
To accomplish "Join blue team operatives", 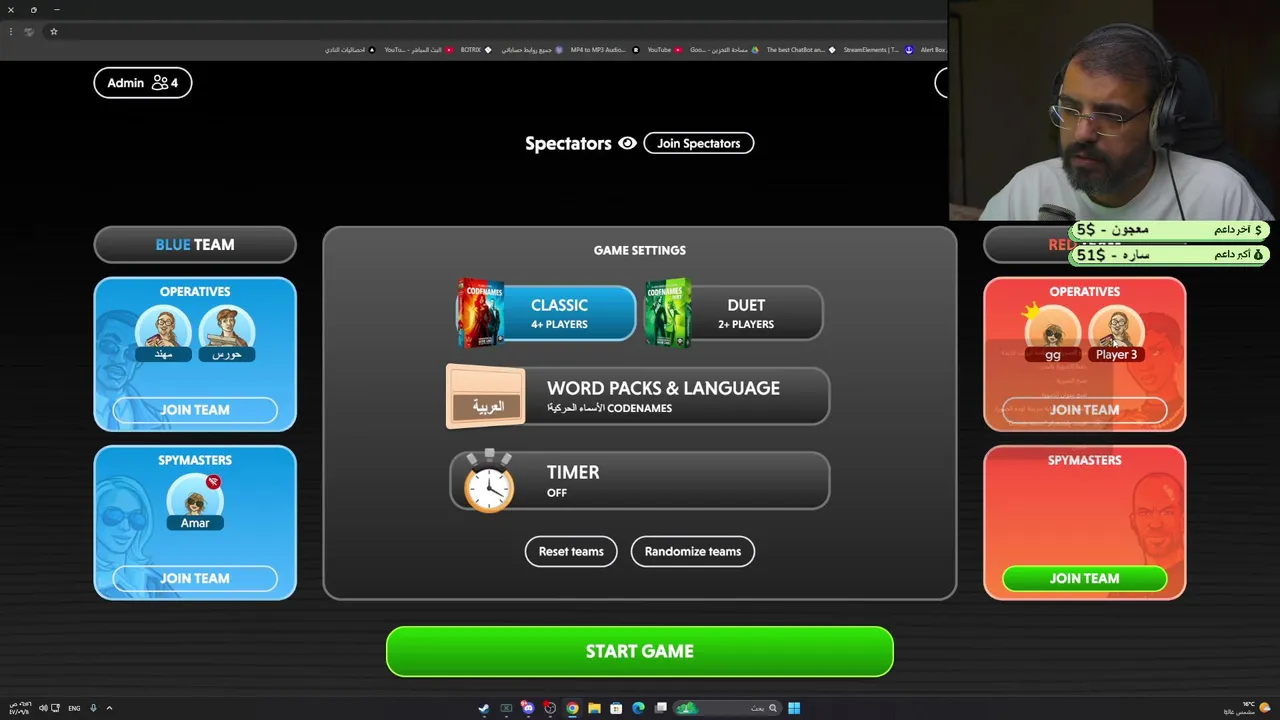I will tap(195, 410).
